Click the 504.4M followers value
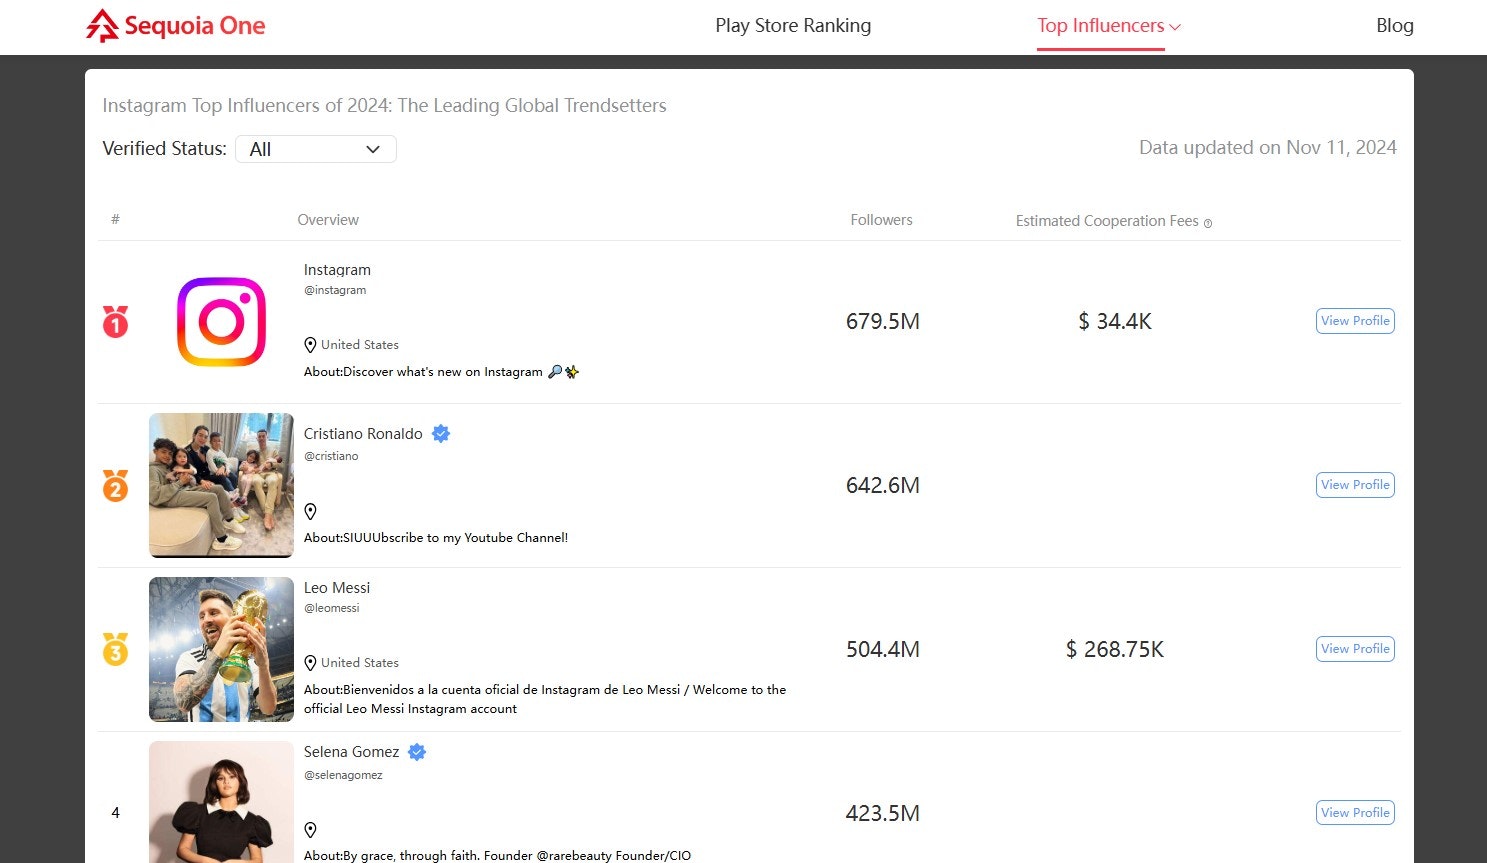Image resolution: width=1487 pixels, height=863 pixels. click(x=883, y=650)
